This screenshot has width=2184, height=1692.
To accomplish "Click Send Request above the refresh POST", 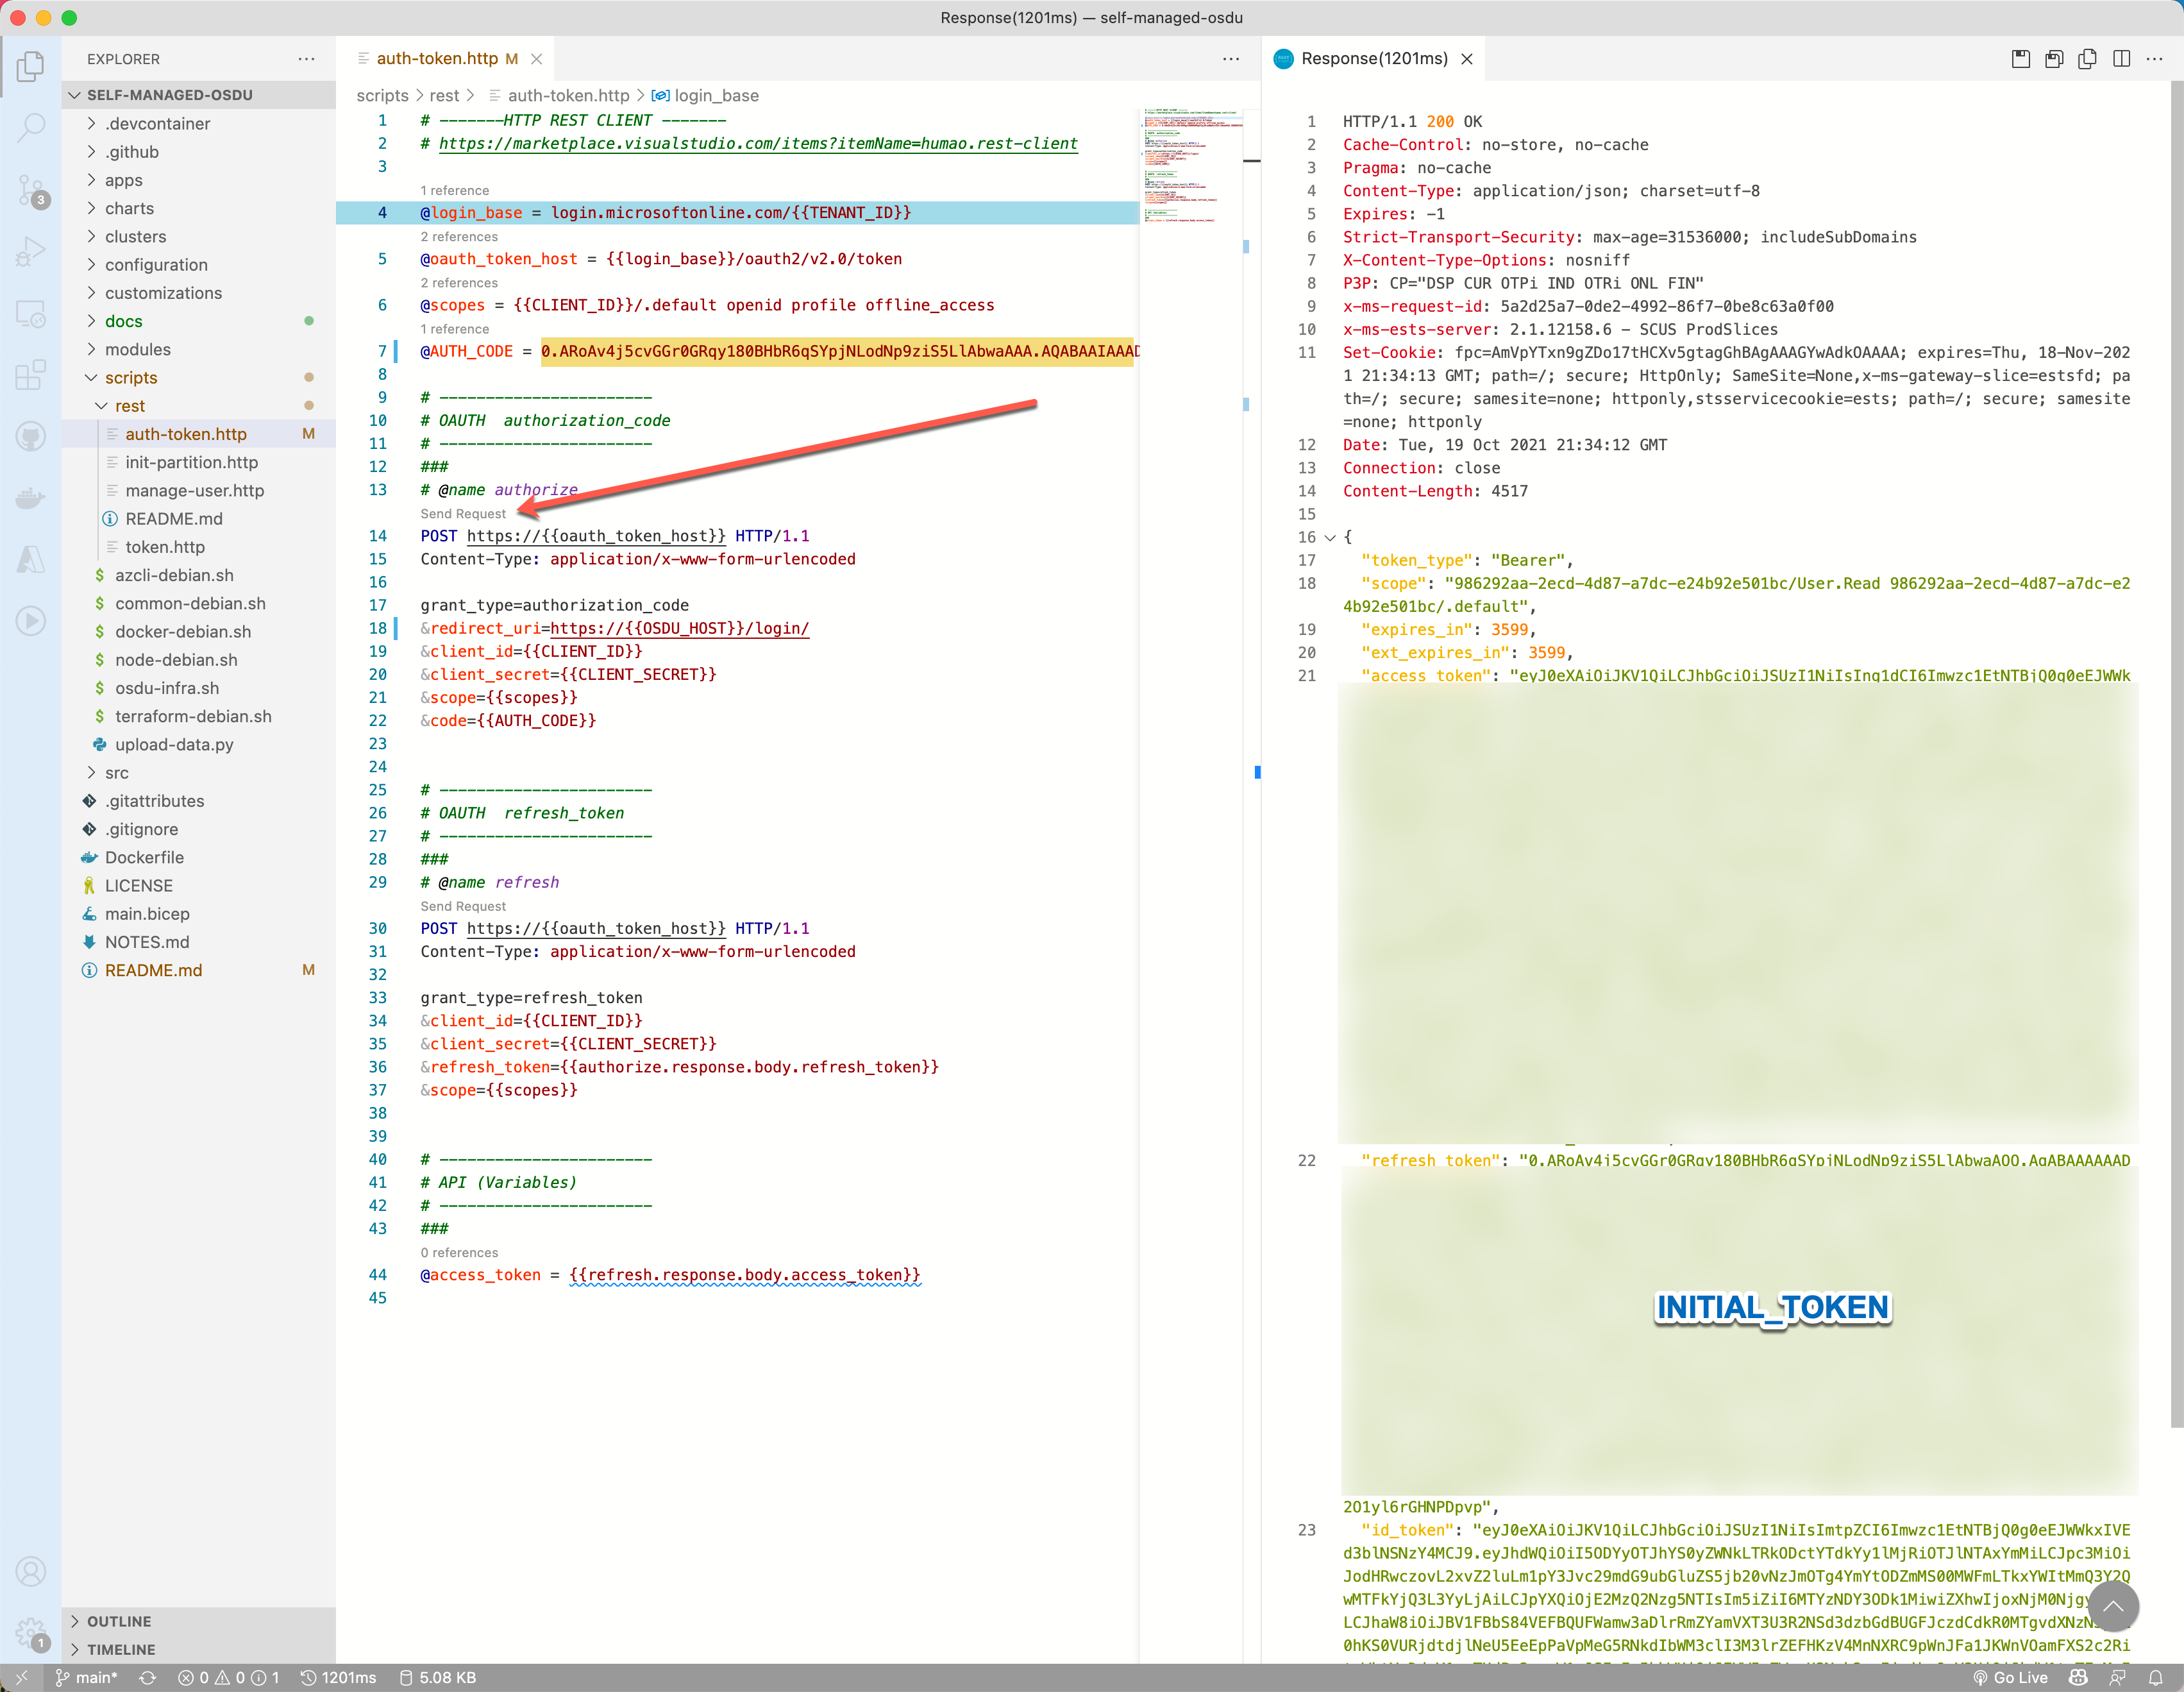I will [x=463, y=906].
